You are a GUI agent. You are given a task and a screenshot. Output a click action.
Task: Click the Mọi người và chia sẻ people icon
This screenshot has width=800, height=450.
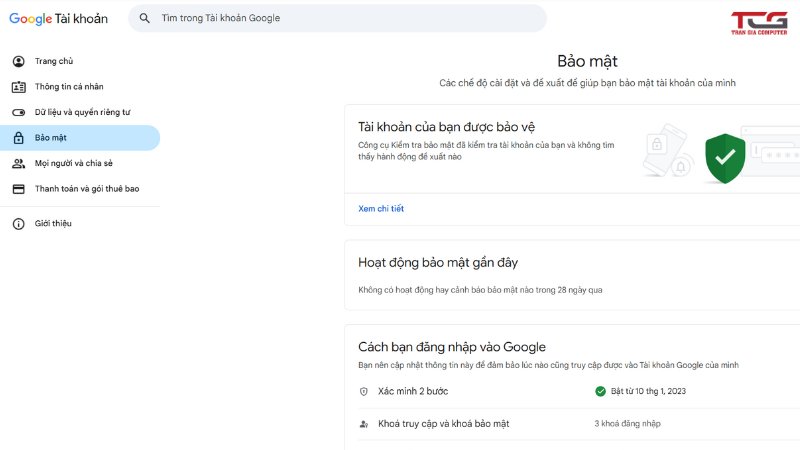18,163
